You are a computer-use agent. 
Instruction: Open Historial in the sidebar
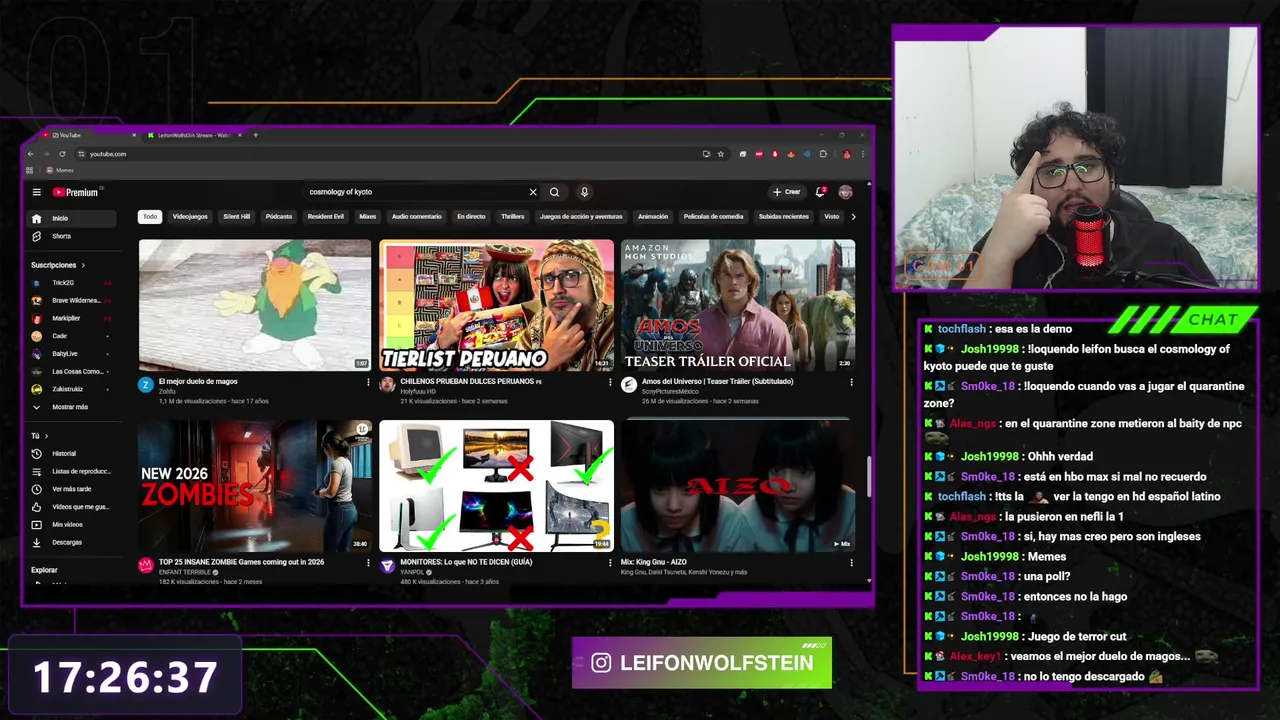click(73, 453)
